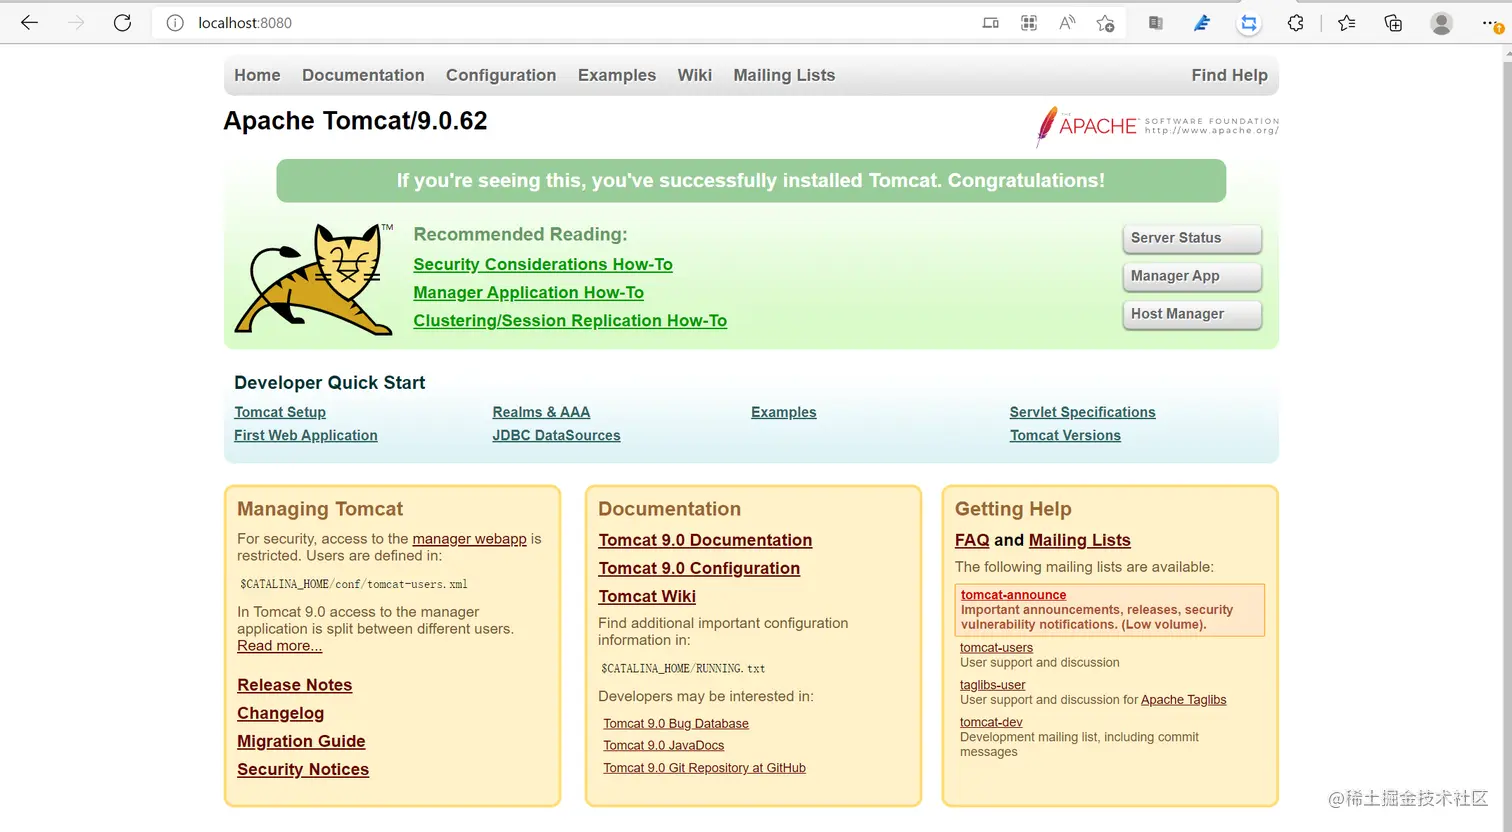Open the Tomcat Wiki link
The height and width of the screenshot is (832, 1512).
pyautogui.click(x=647, y=596)
